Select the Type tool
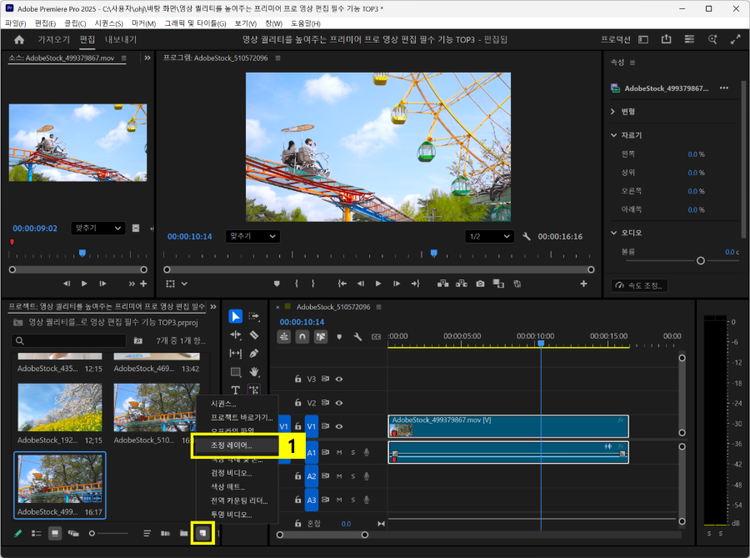 pyautogui.click(x=236, y=391)
